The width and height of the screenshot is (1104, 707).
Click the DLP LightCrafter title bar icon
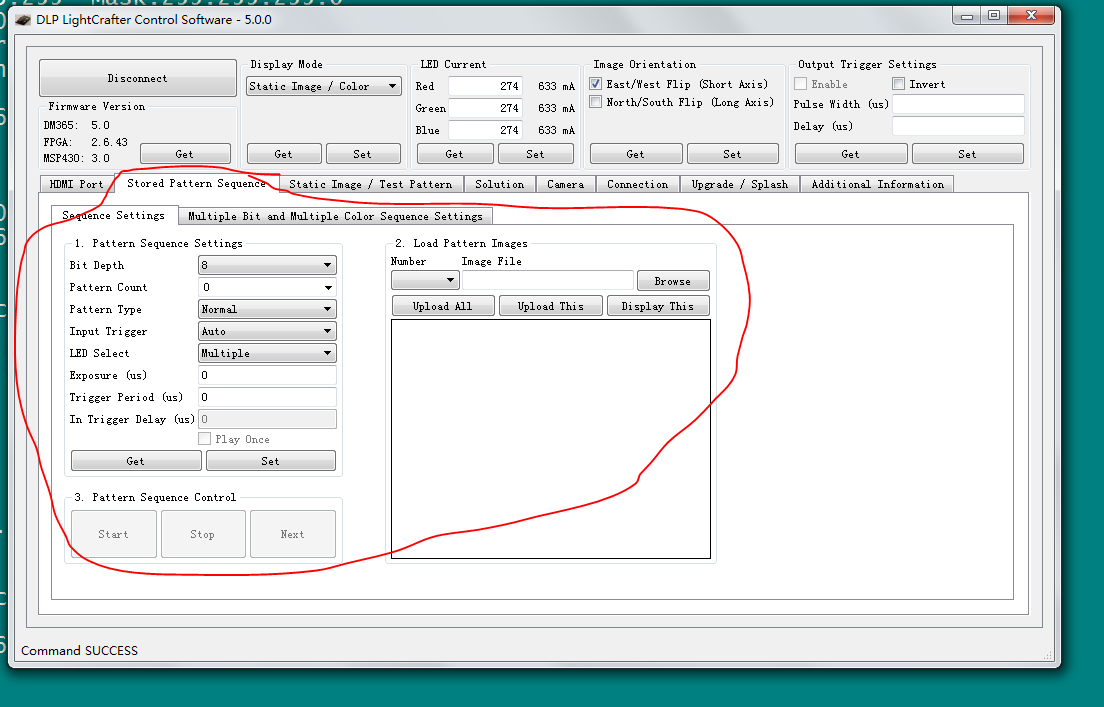(23, 20)
